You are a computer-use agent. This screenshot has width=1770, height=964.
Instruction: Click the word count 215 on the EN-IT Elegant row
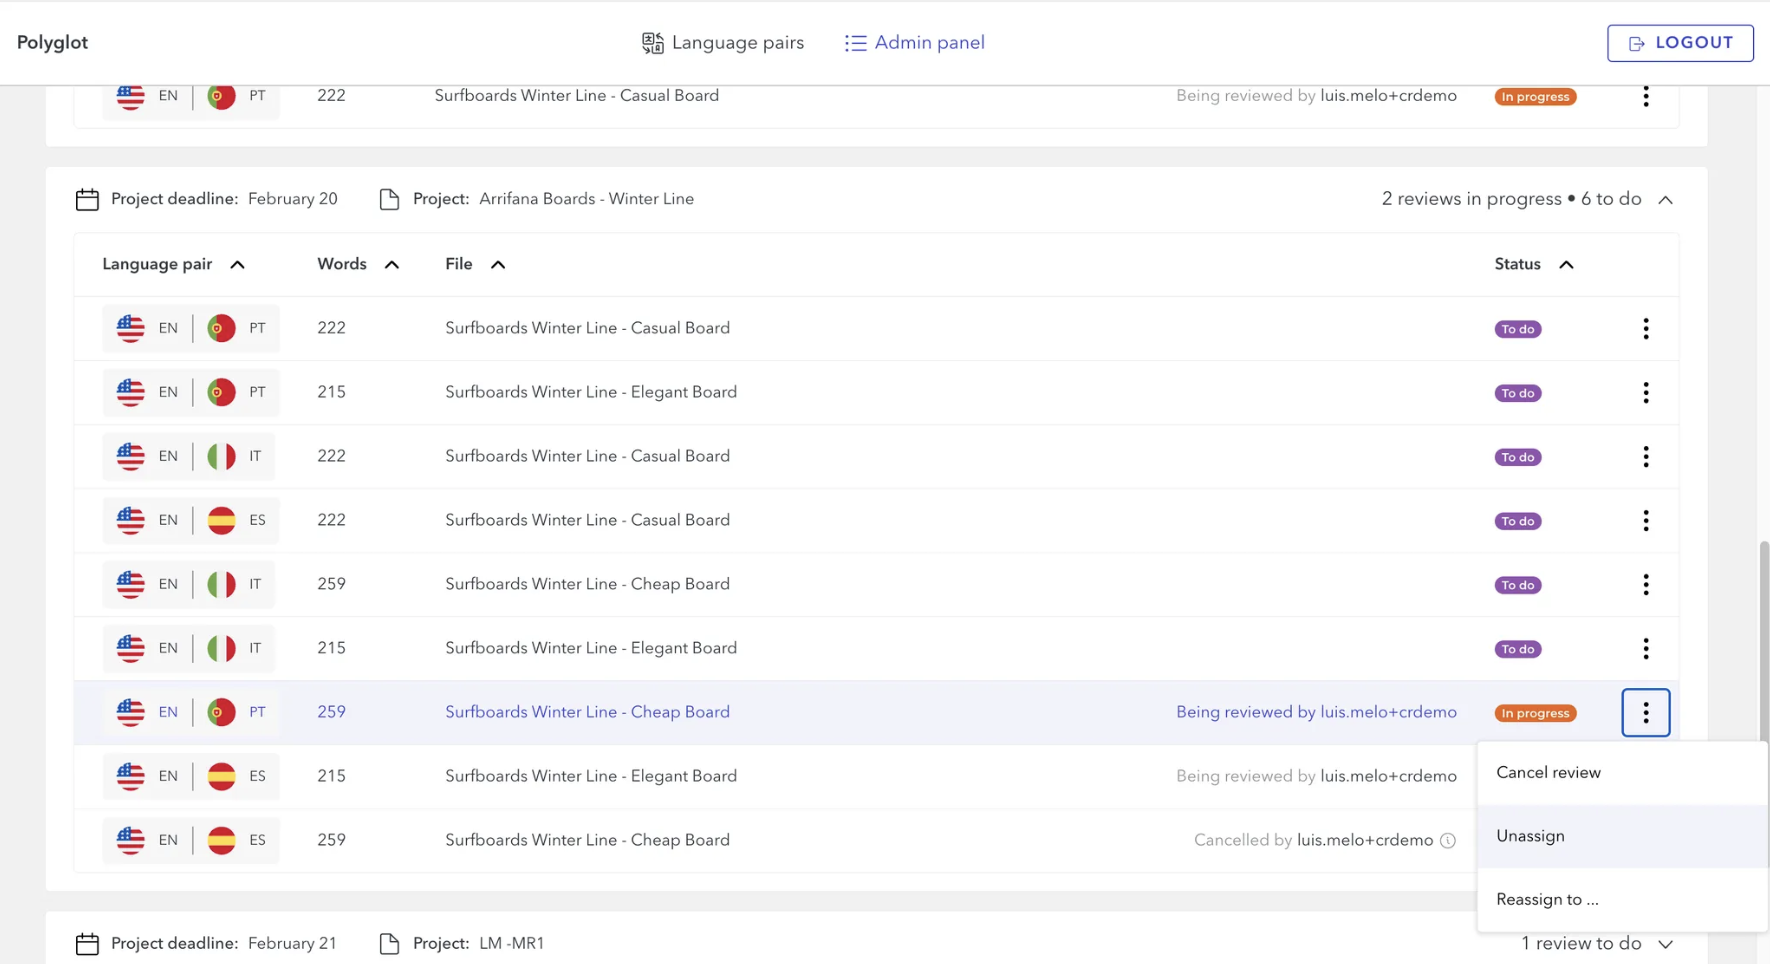[x=331, y=648]
